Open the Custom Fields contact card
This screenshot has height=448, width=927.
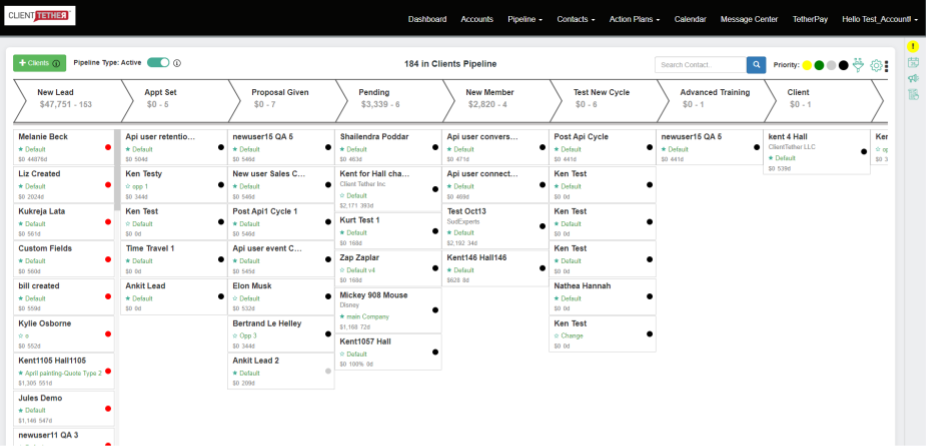coord(64,259)
